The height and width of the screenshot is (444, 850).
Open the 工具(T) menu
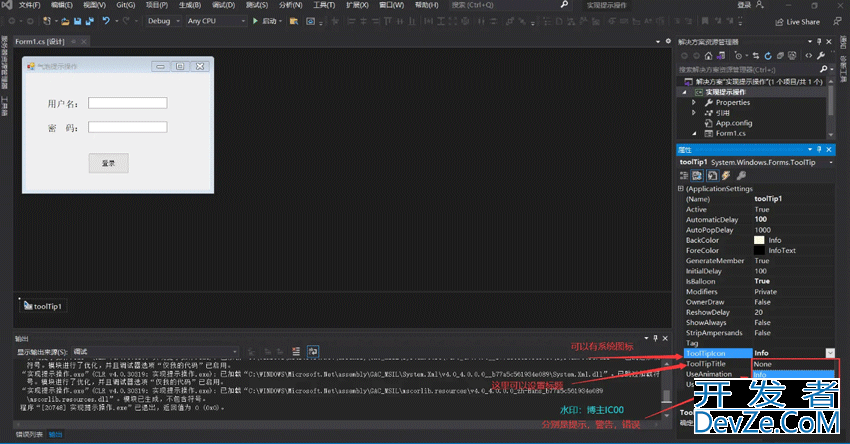(x=324, y=5)
